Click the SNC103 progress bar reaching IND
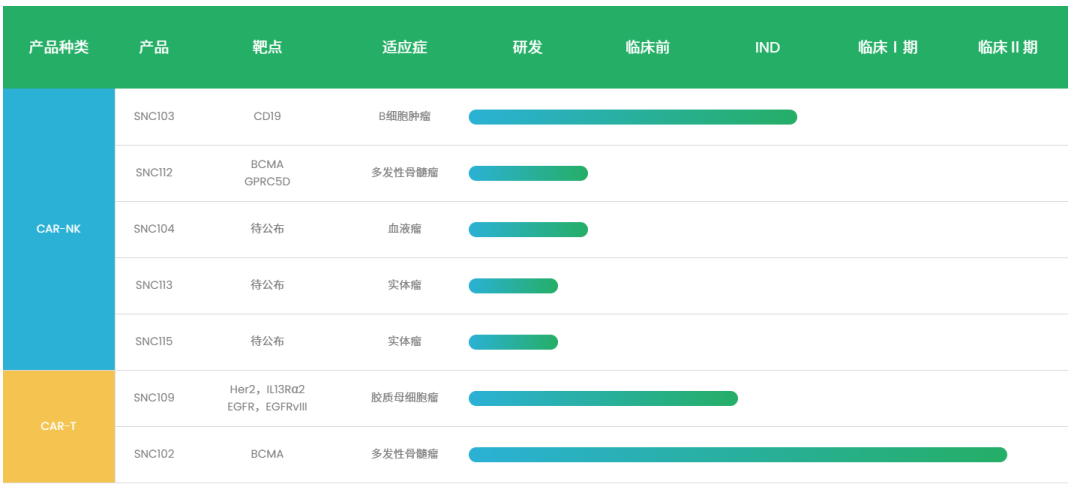The width and height of the screenshot is (1080, 496). [x=632, y=117]
